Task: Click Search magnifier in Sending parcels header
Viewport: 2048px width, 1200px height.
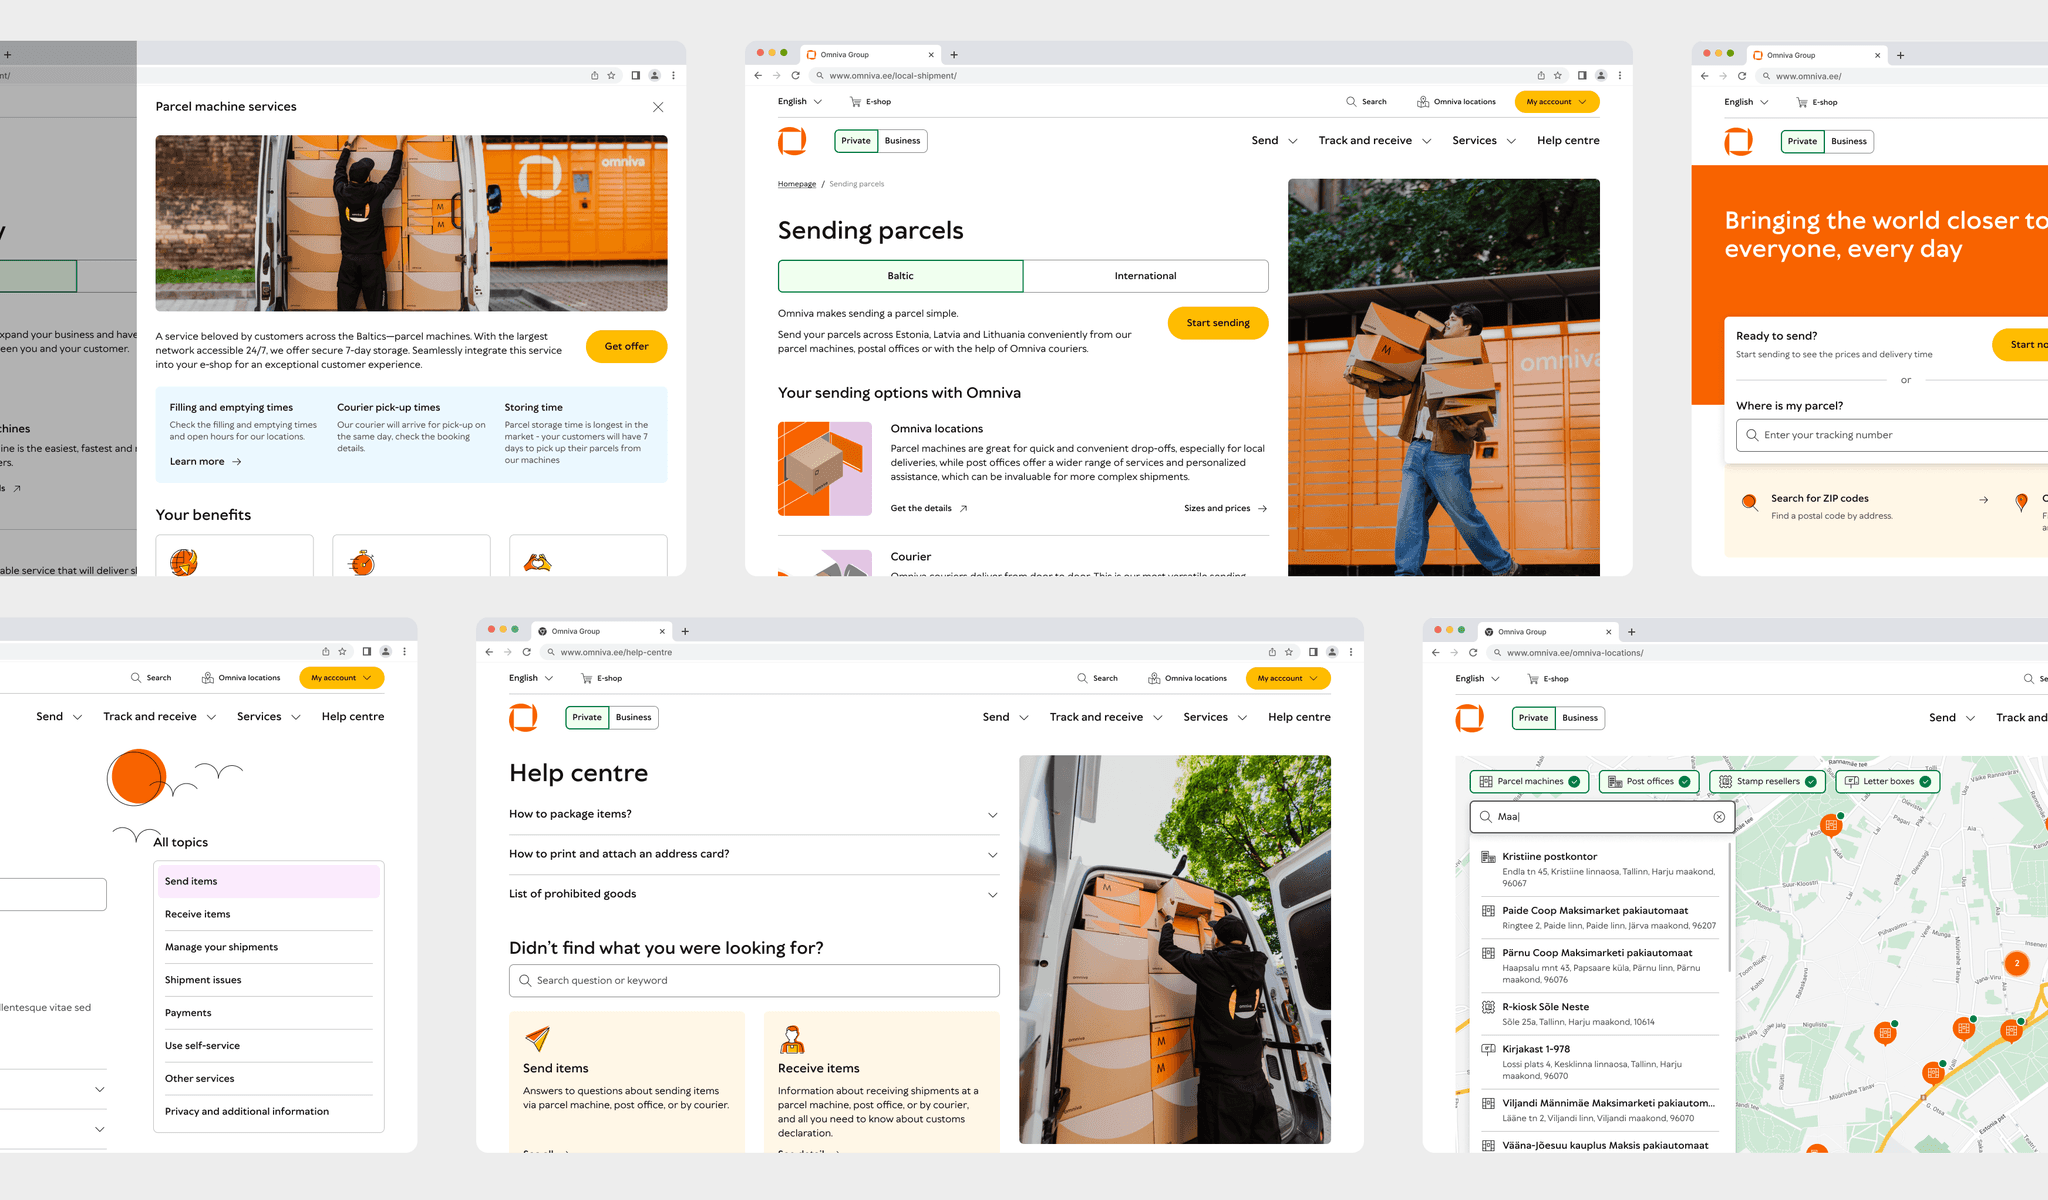Action: pos(1351,102)
